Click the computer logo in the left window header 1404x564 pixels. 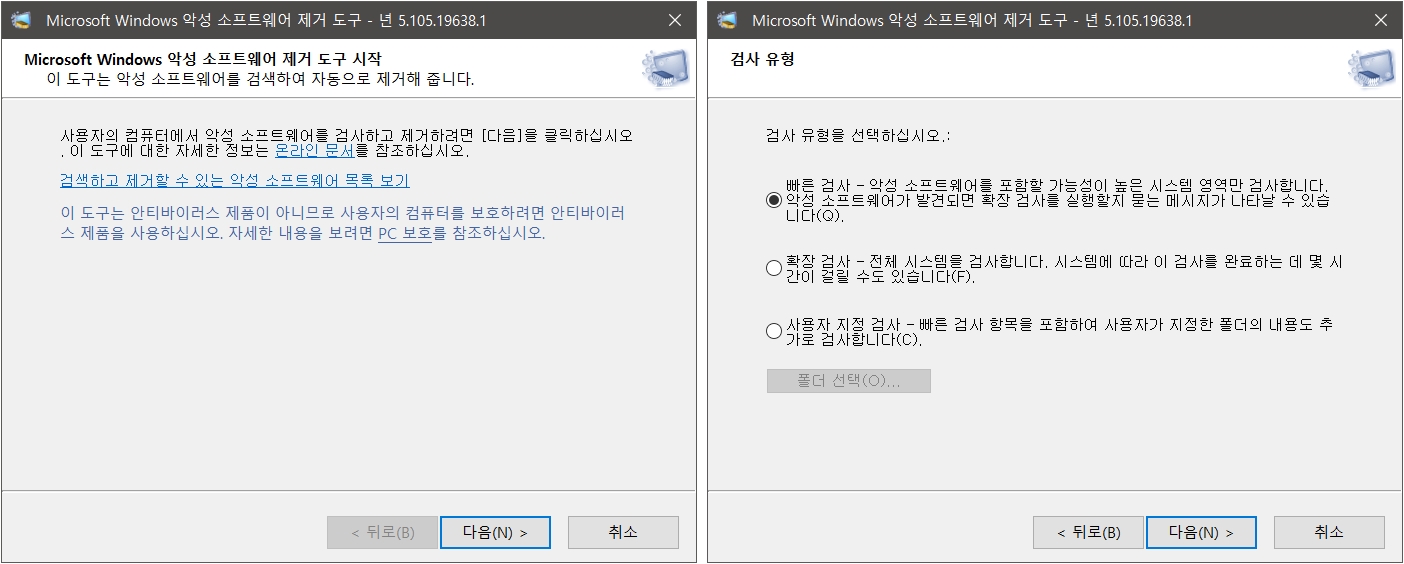[x=665, y=69]
